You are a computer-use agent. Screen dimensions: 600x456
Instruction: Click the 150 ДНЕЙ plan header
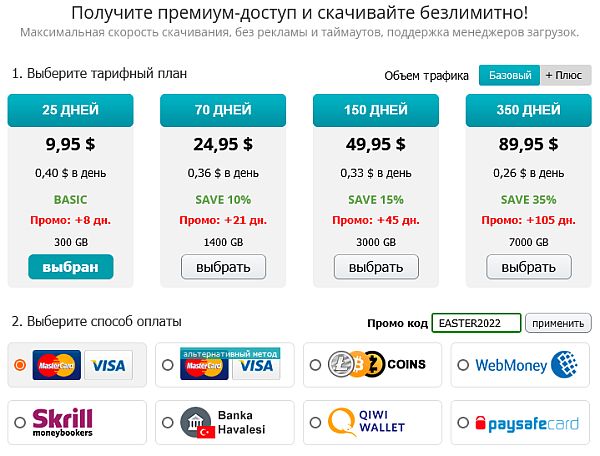[375, 110]
